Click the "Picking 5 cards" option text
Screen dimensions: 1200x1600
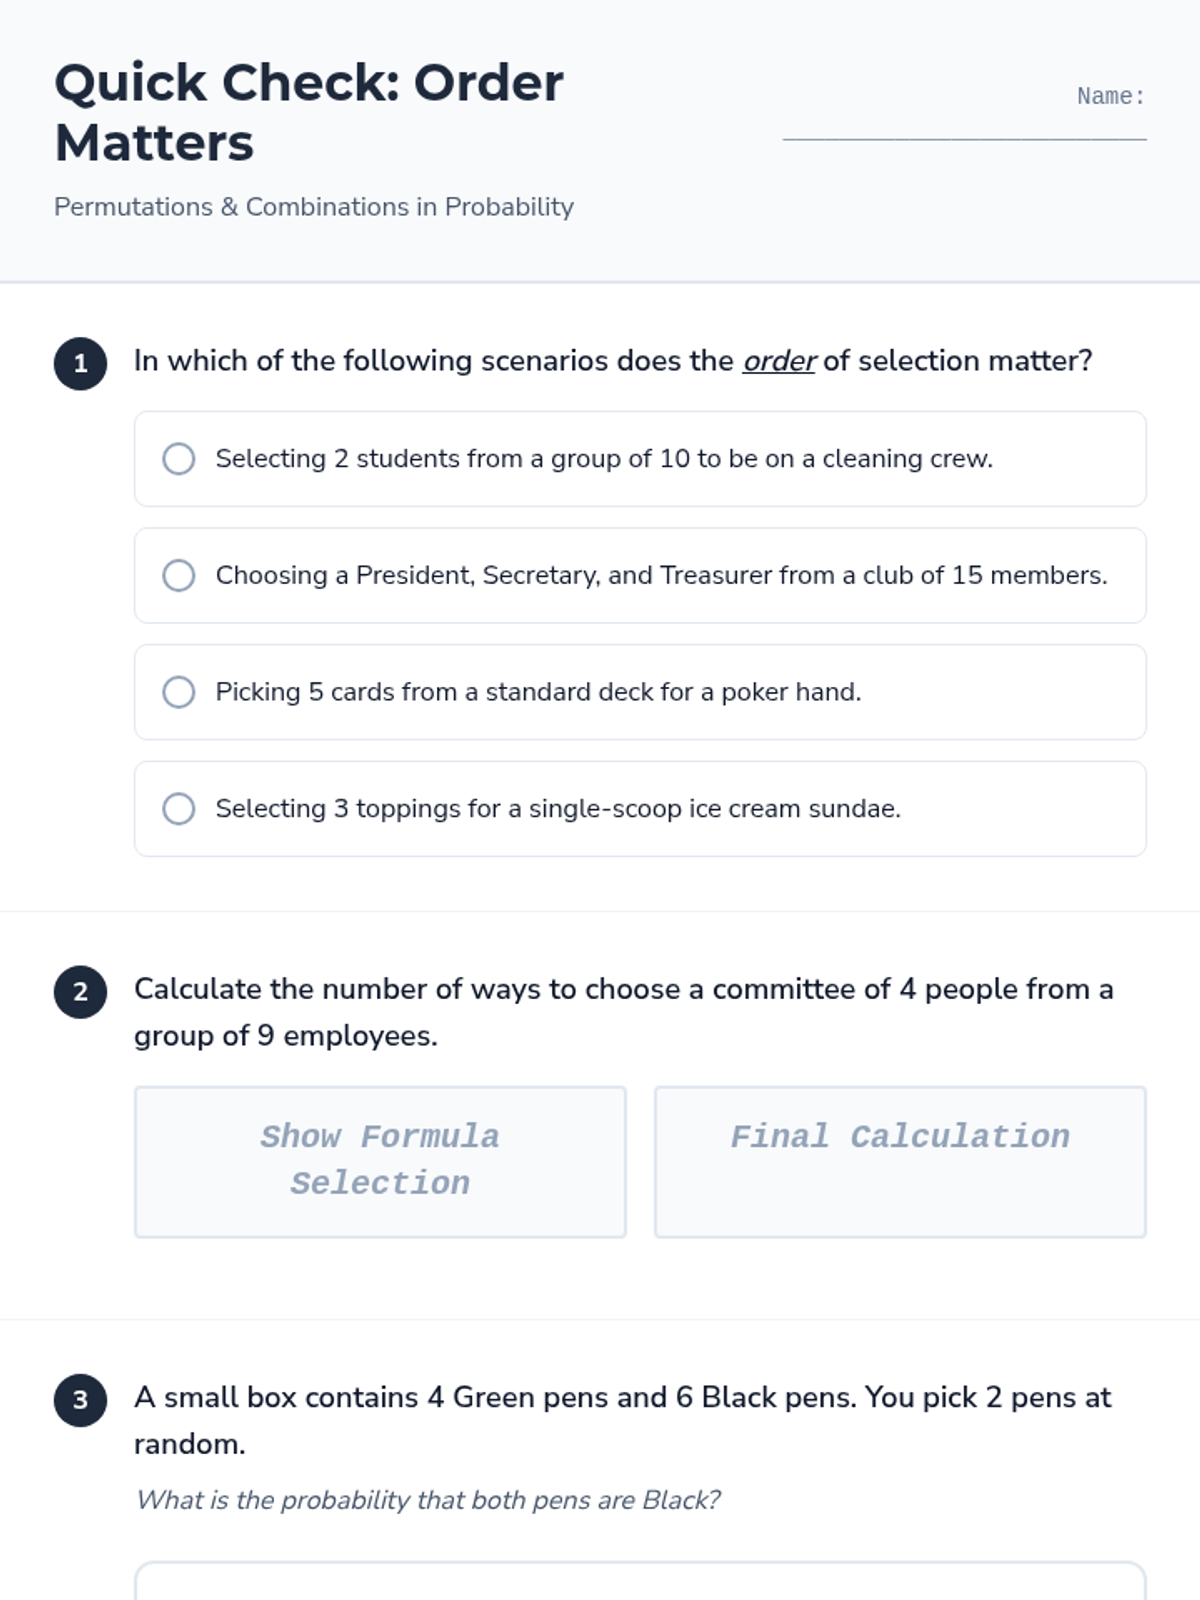point(538,692)
